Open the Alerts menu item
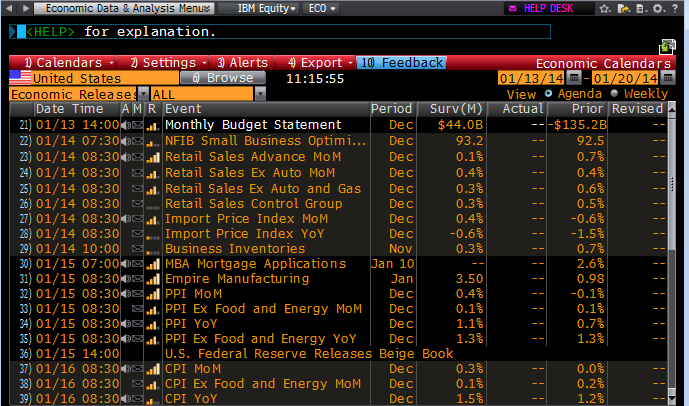 click(242, 63)
